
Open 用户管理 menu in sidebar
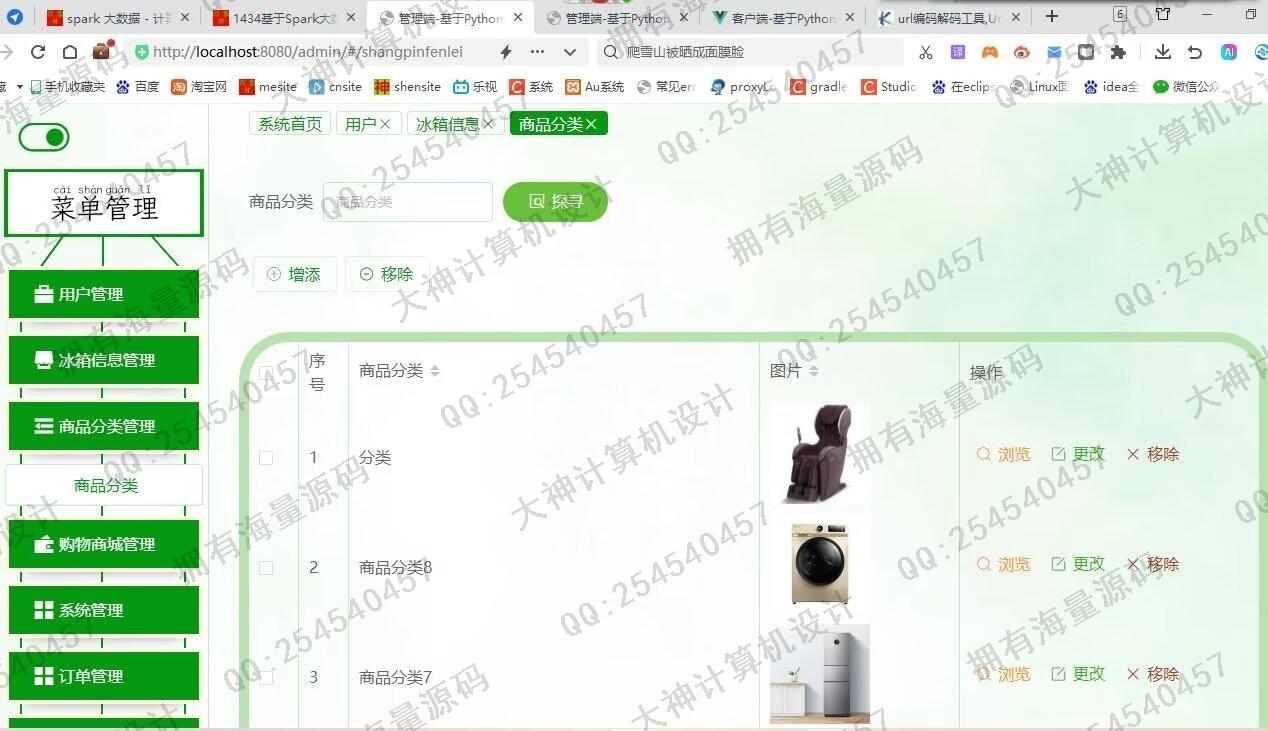pyautogui.click(x=104, y=294)
